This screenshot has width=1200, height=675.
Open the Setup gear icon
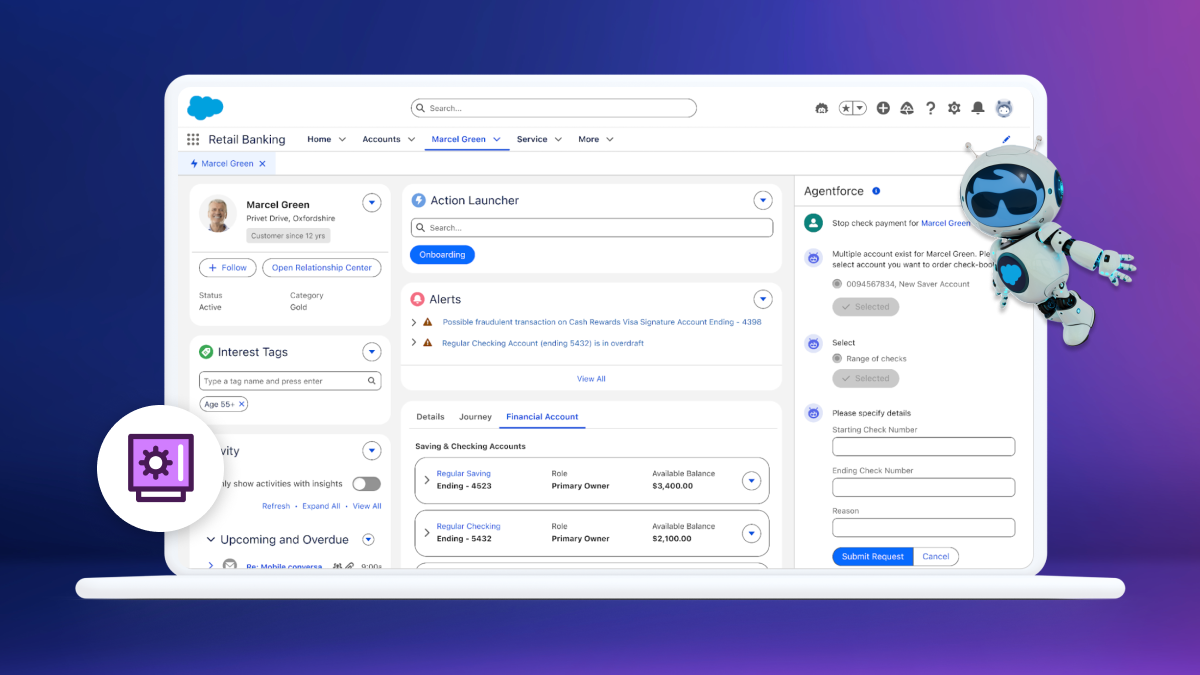953,107
